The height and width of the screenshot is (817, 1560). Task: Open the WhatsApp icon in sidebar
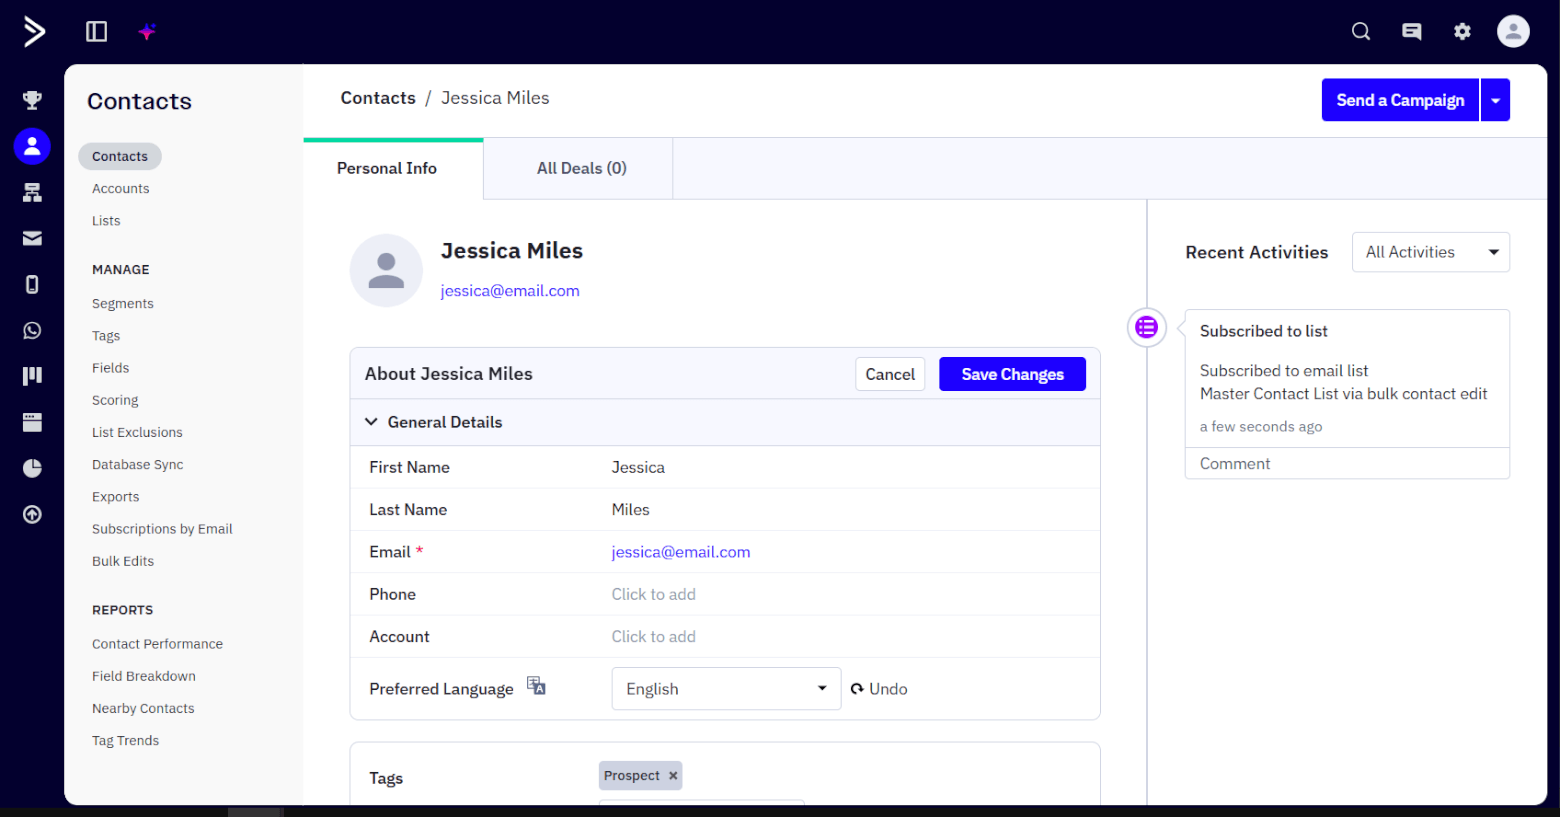pos(32,331)
